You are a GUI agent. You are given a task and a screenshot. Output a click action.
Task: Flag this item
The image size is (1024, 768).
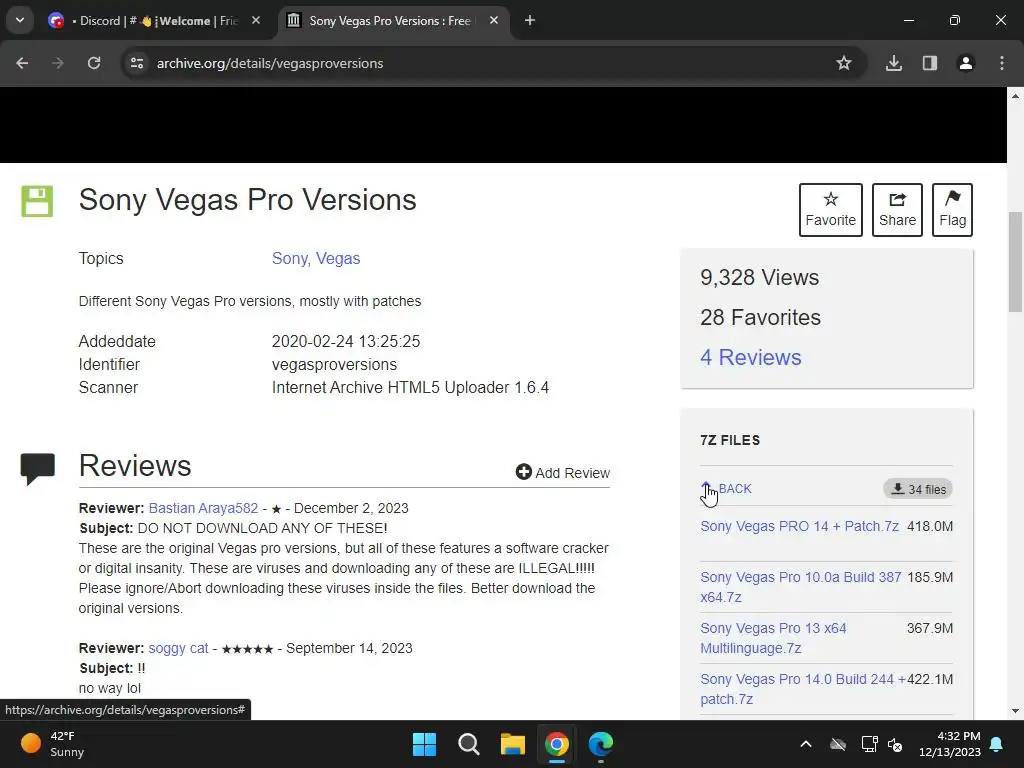(952, 210)
